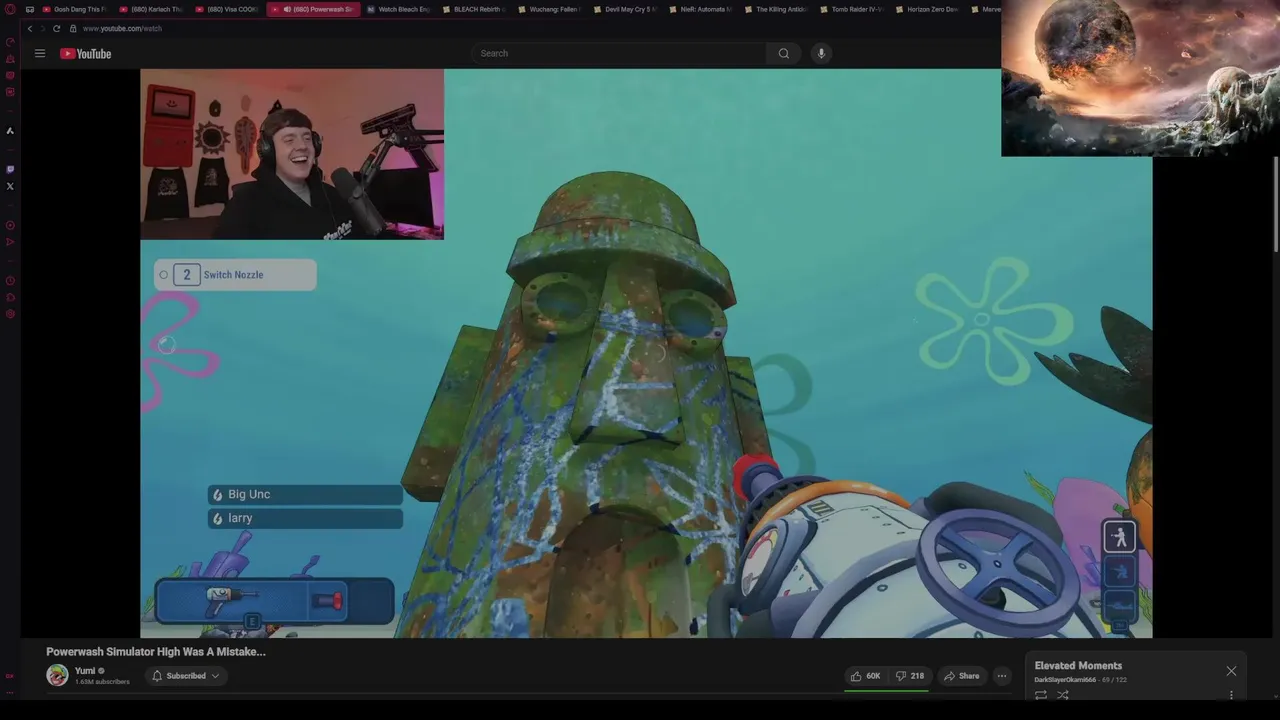Open the history clock sidebar icon
This screenshot has width=1280, height=720.
point(10,281)
